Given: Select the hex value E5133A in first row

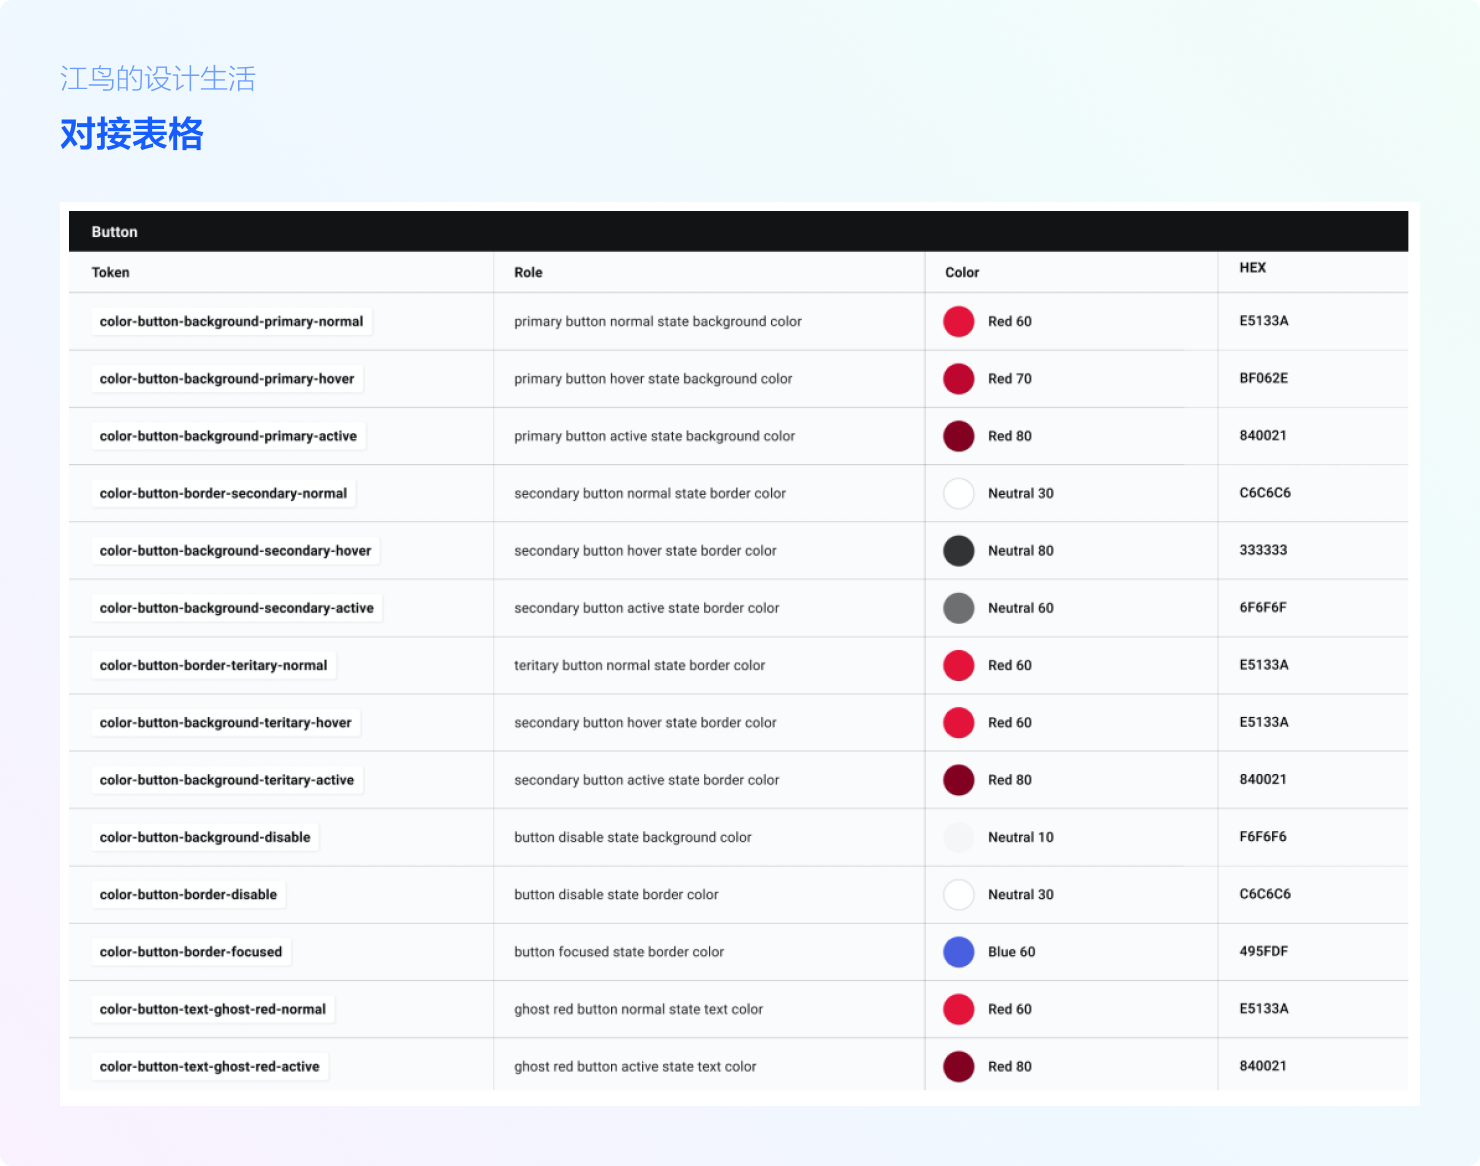Looking at the screenshot, I should [1262, 321].
